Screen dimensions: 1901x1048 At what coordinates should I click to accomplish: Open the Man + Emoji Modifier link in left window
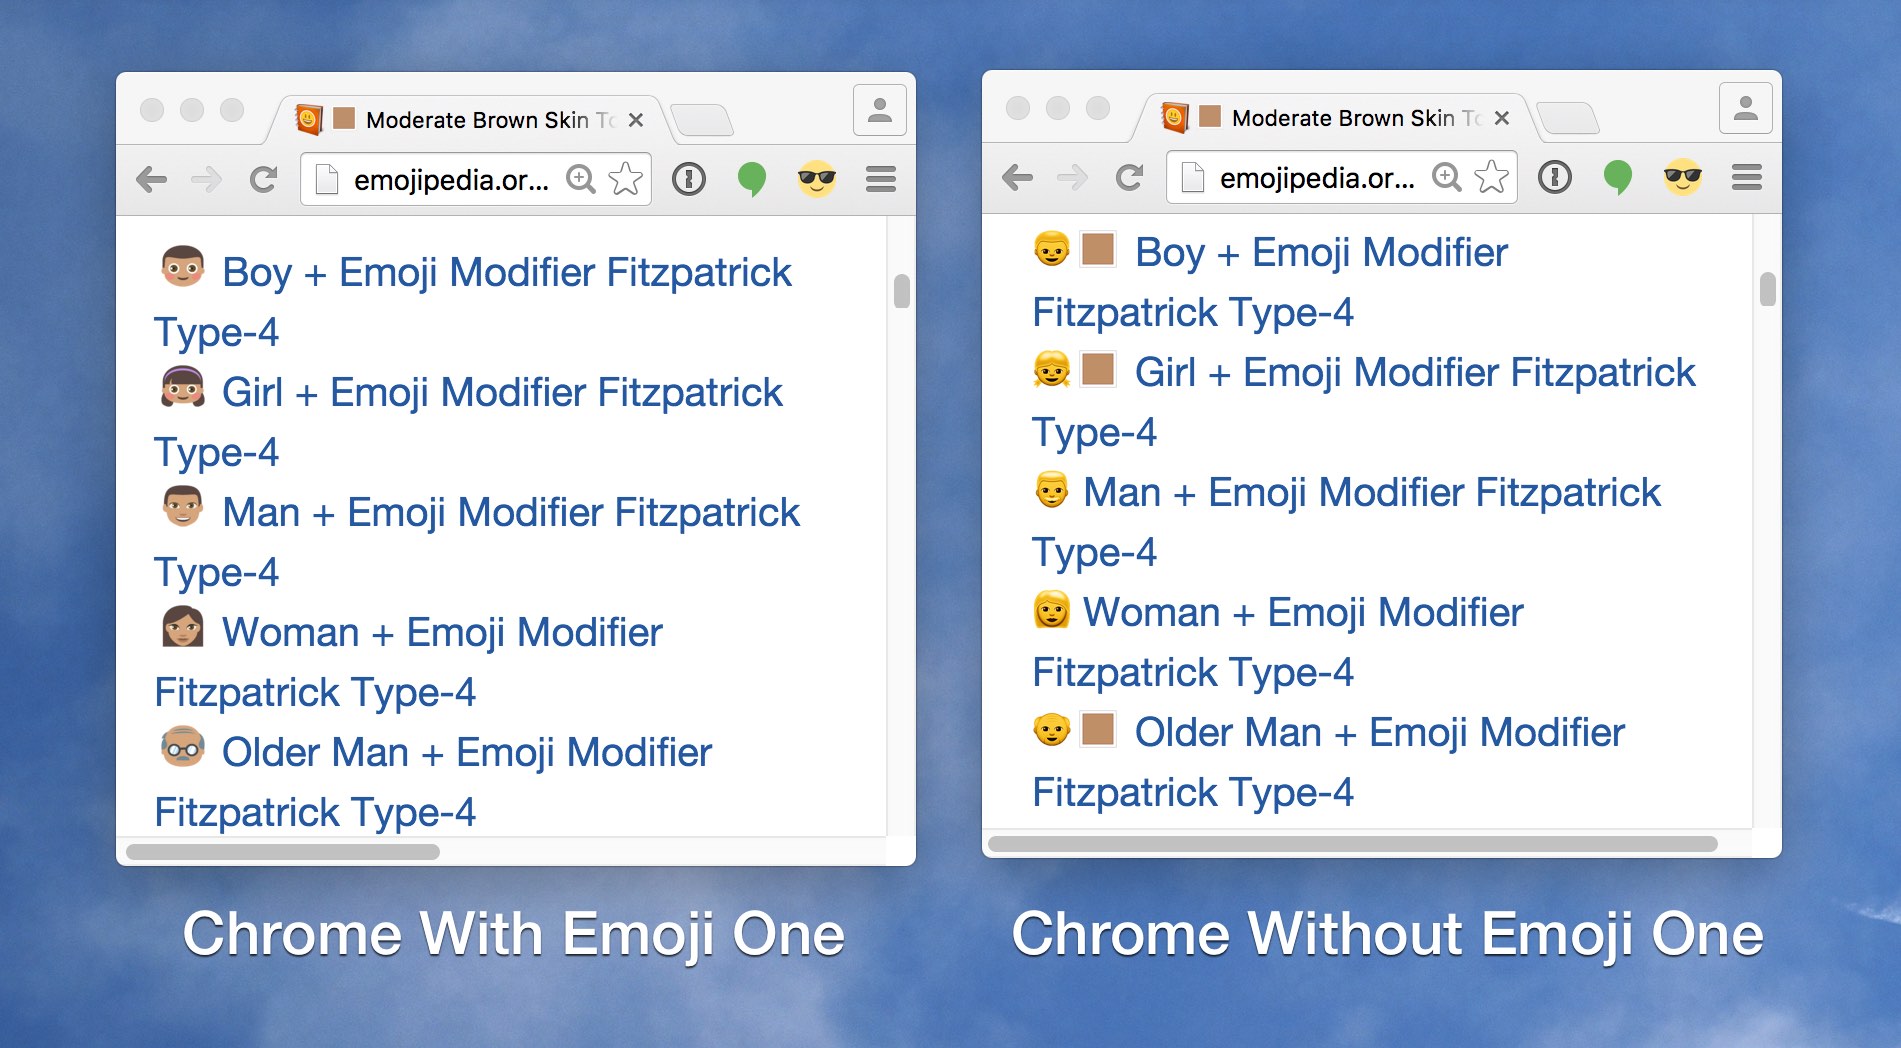click(477, 542)
